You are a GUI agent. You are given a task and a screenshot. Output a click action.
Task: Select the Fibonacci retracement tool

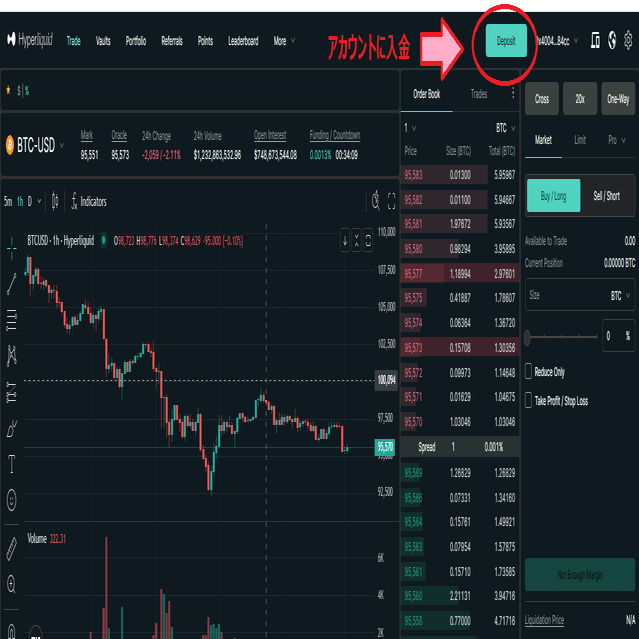(x=12, y=320)
